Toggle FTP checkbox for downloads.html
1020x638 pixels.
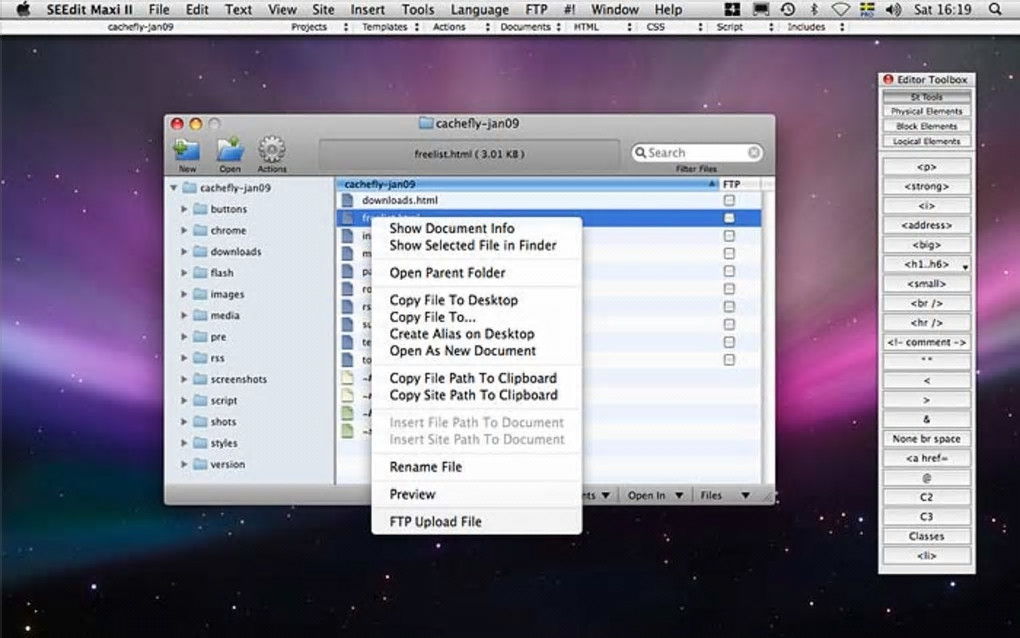[729, 200]
